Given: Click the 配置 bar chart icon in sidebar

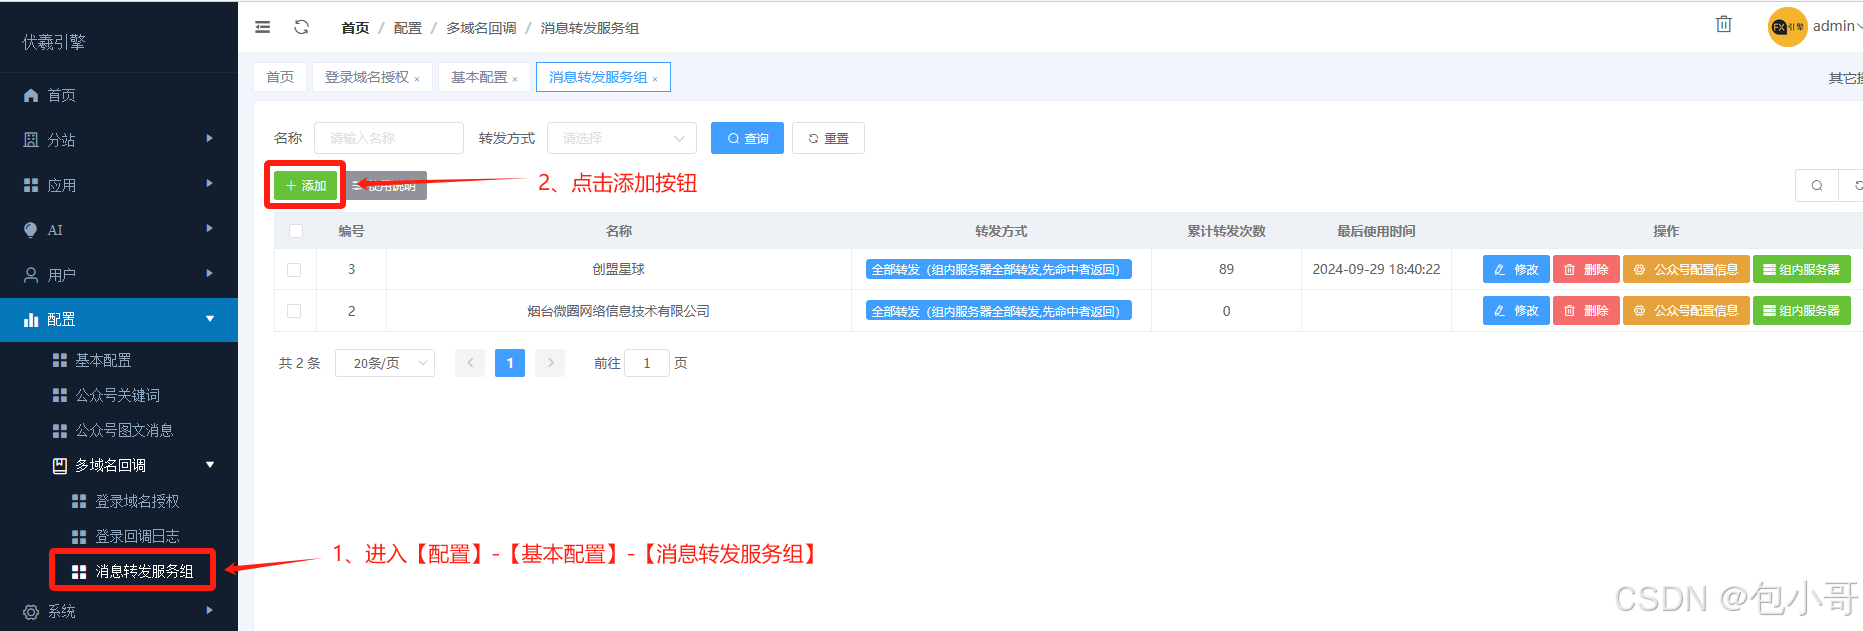Looking at the screenshot, I should tap(31, 320).
